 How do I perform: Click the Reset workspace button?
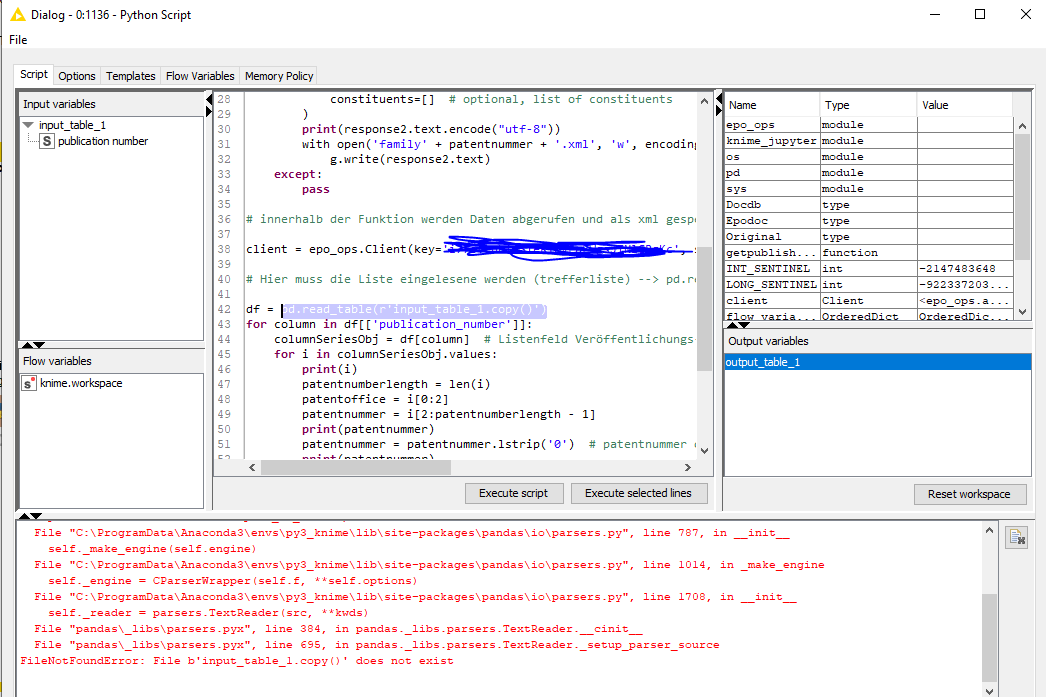click(x=969, y=494)
